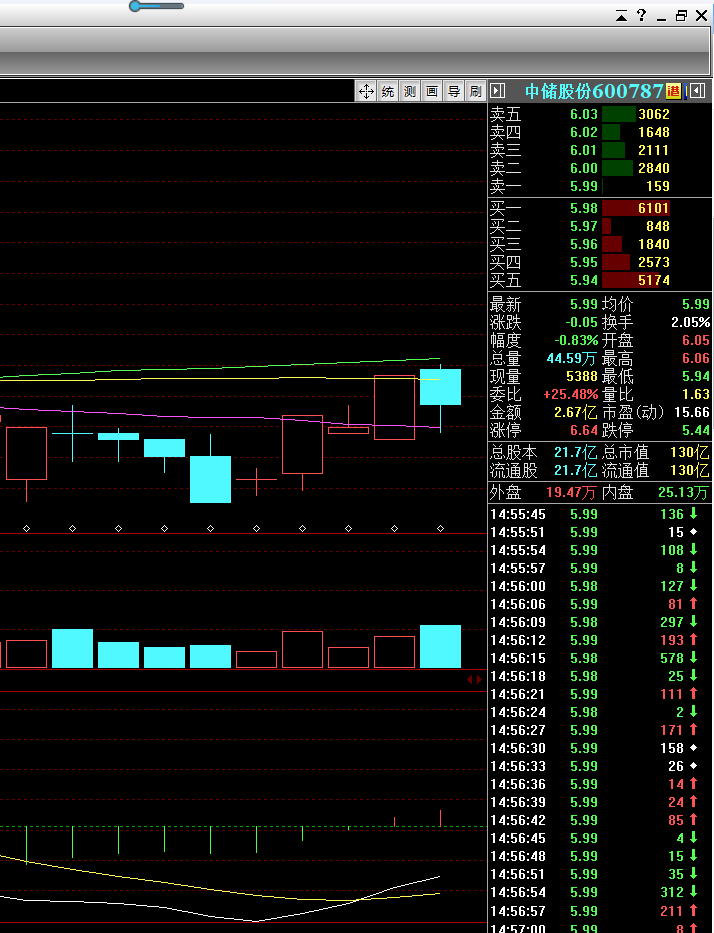This screenshot has height=933, width=714.
Task: Select the trade tick at 14:55:45
Action: click(600, 514)
